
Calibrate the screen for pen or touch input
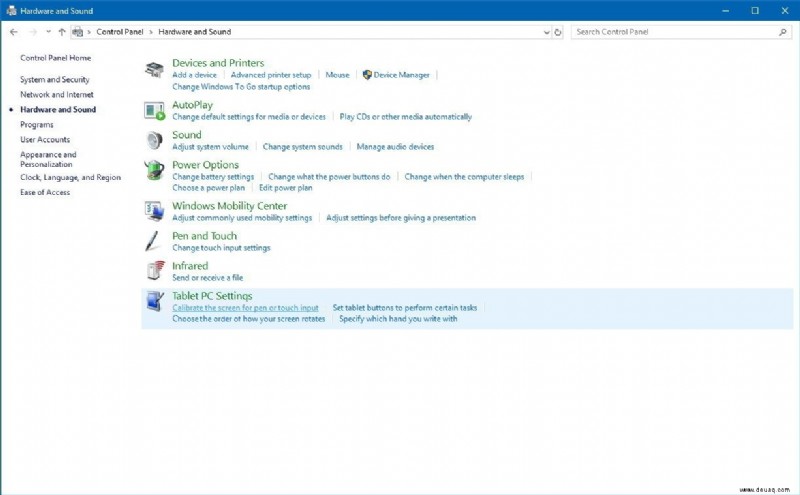tap(245, 308)
